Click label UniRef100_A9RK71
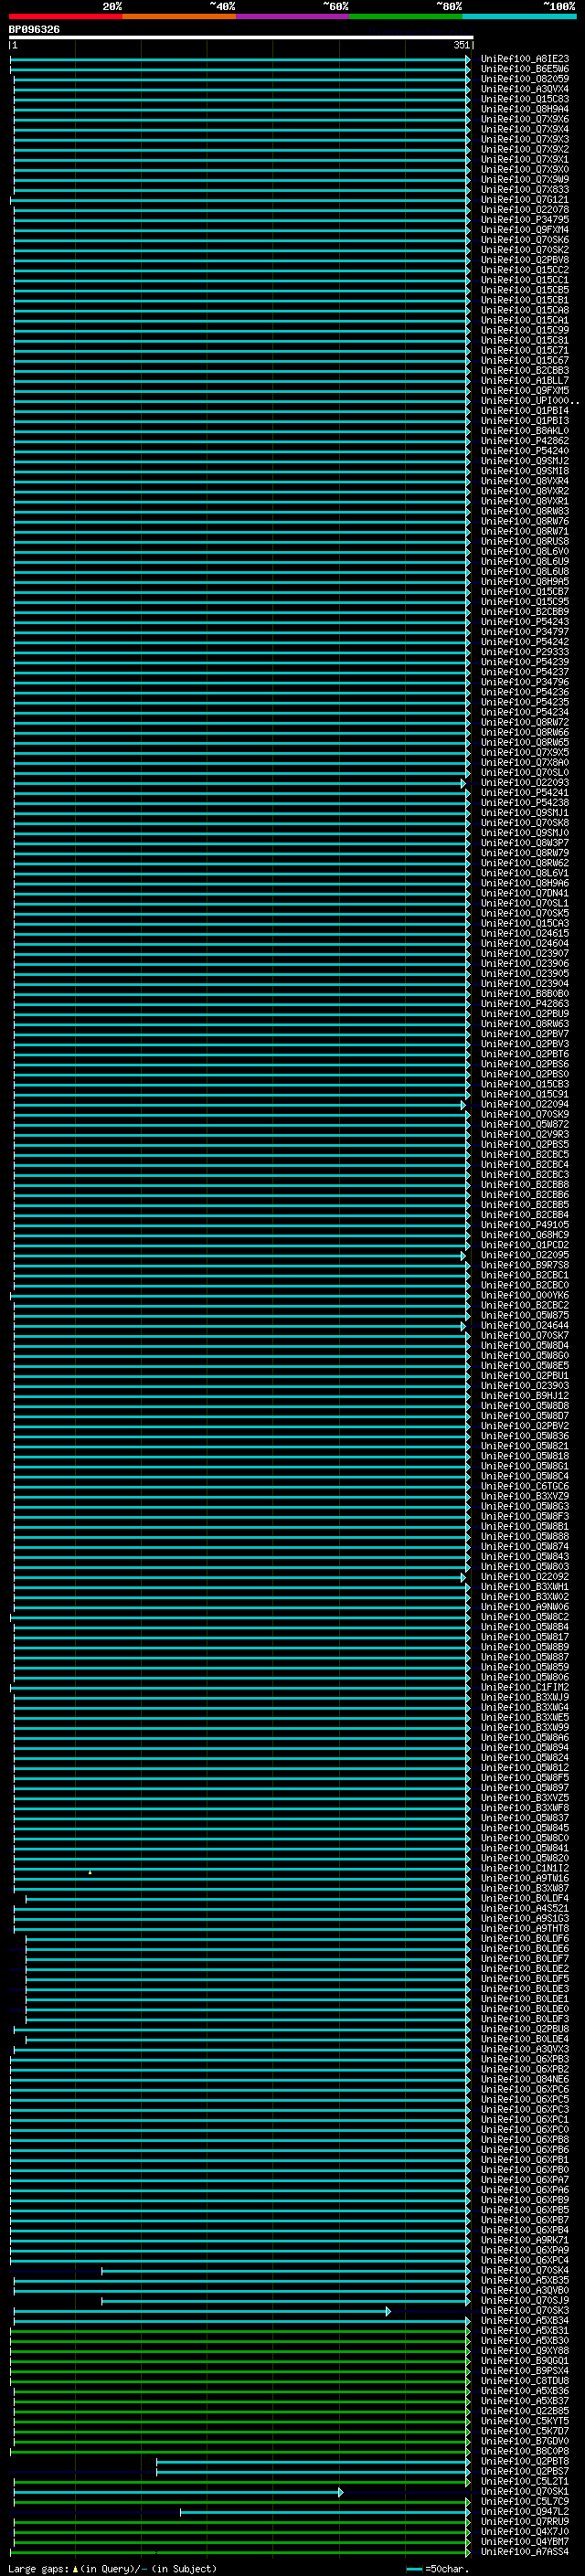The width and height of the screenshot is (585, 2576). tap(525, 2239)
